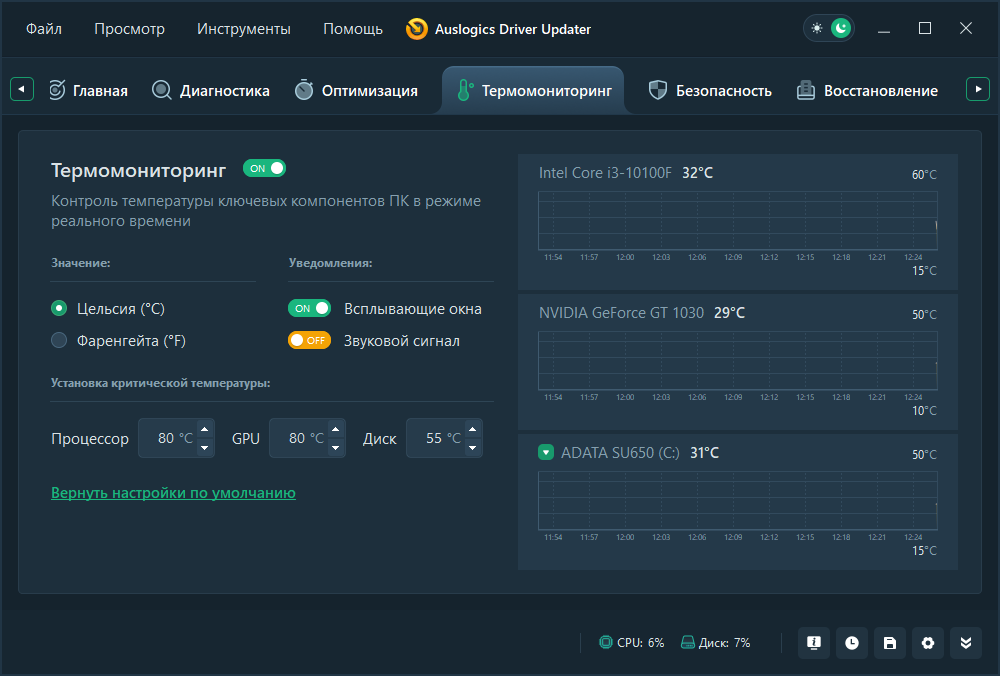Expand the double-chevron panel at bottom right
This screenshot has height=676, width=1000.
[x=966, y=643]
